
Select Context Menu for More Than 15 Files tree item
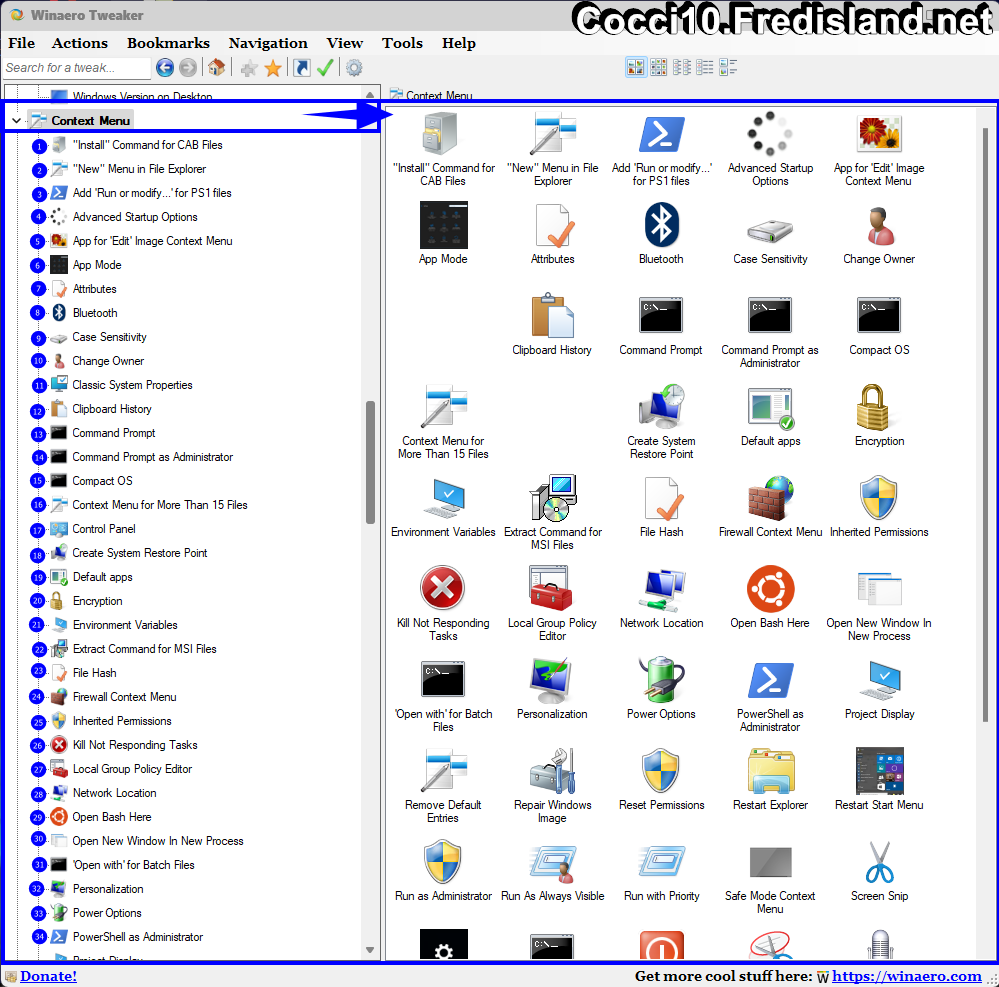click(x=160, y=505)
